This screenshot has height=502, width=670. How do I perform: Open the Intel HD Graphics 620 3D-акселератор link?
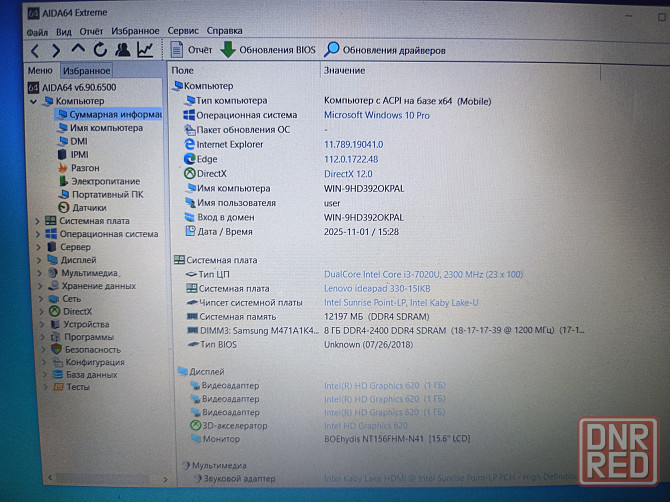(365, 426)
